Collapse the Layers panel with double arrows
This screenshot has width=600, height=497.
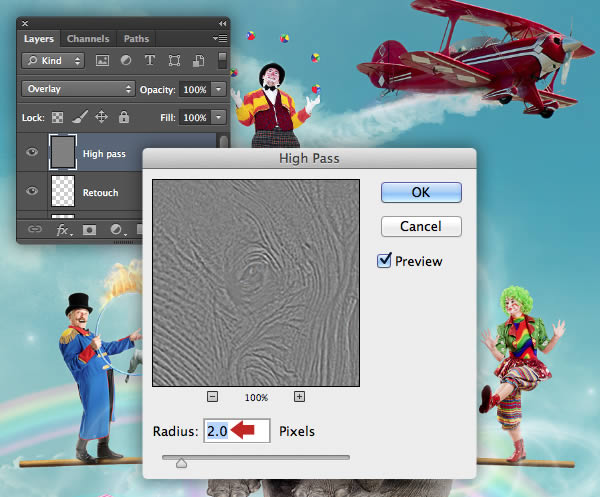coord(222,24)
